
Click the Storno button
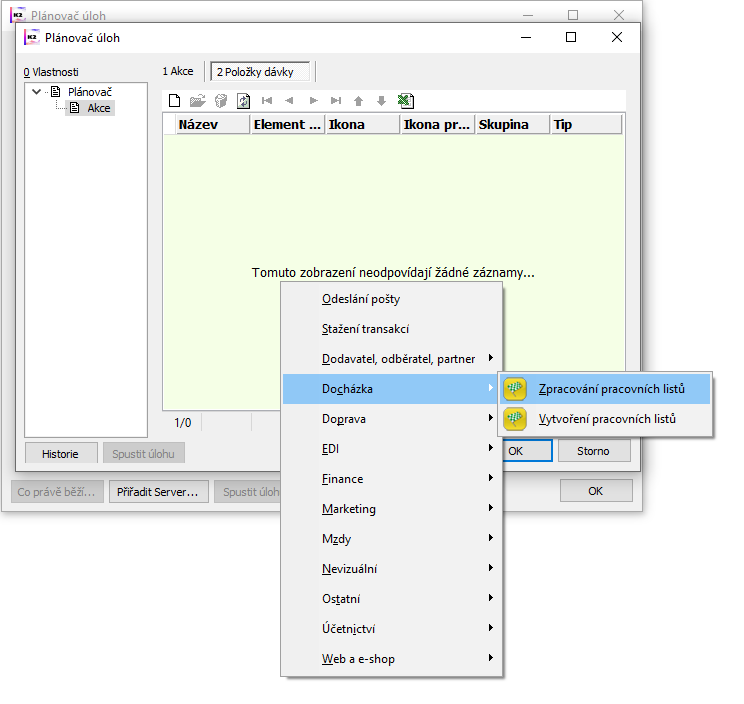[x=594, y=451]
